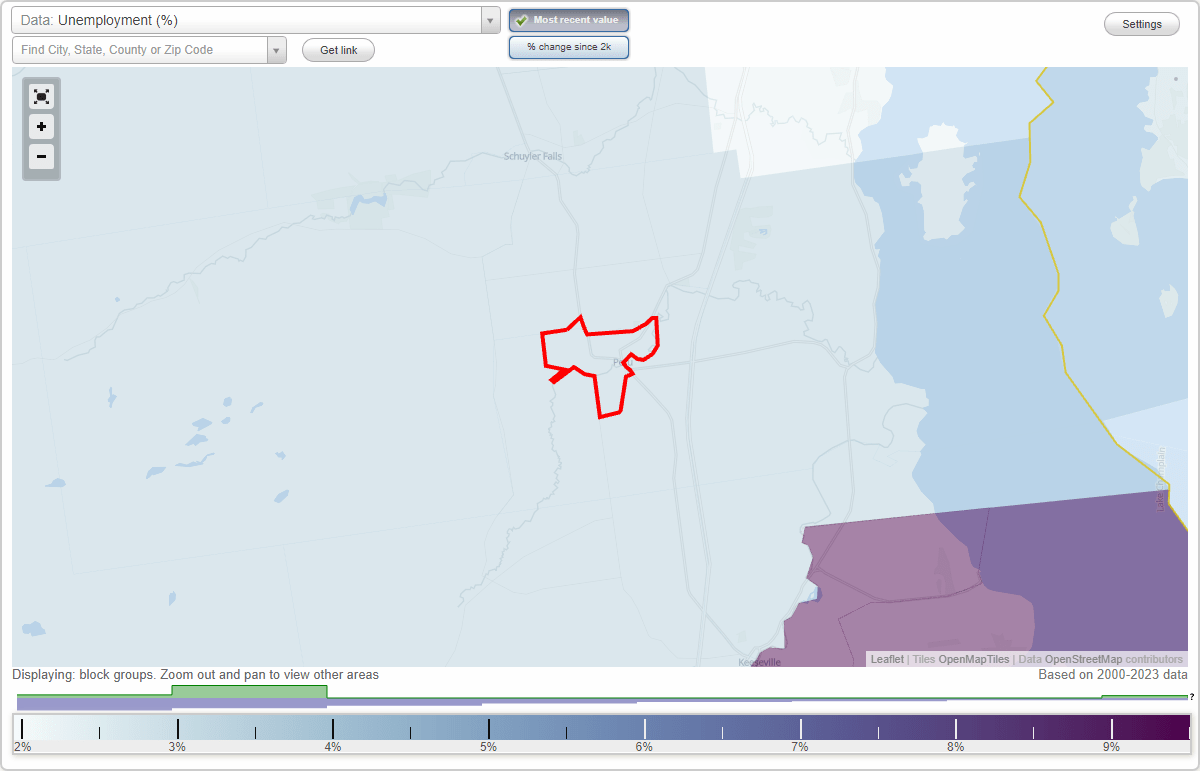Click the 2% label on legend
1200x771 pixels.
point(22,746)
